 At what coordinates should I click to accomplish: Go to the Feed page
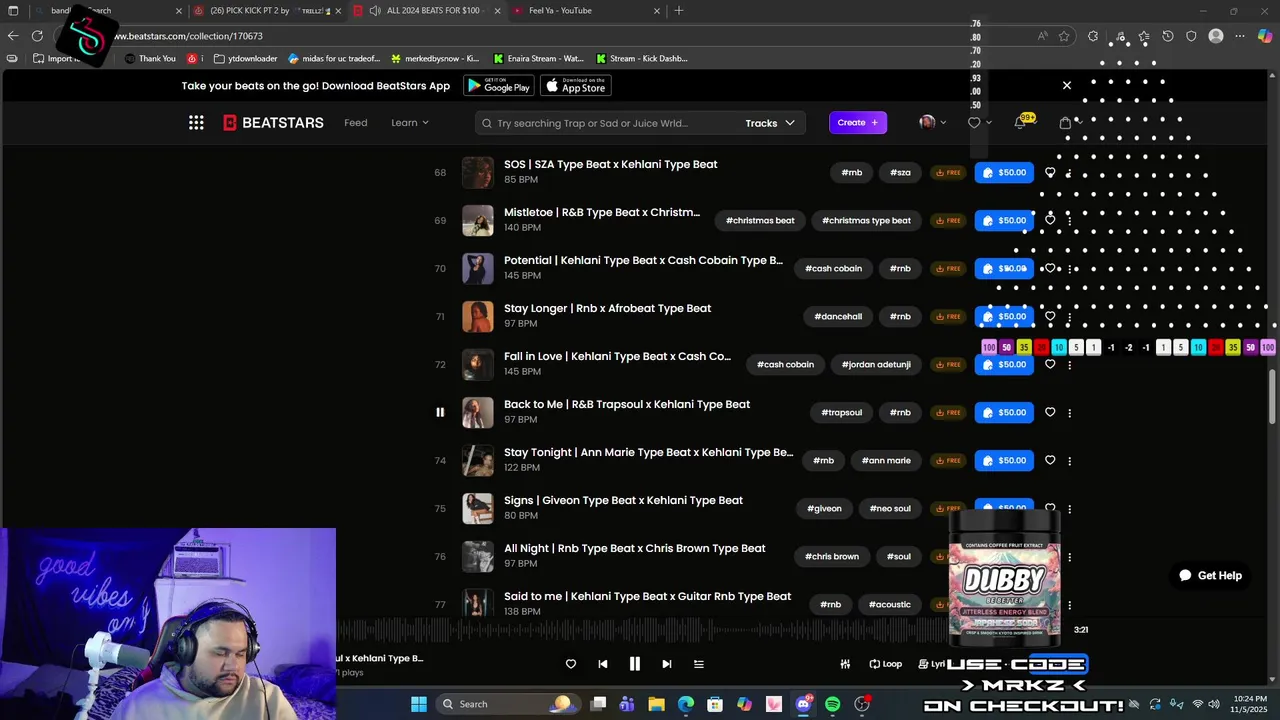(x=356, y=123)
